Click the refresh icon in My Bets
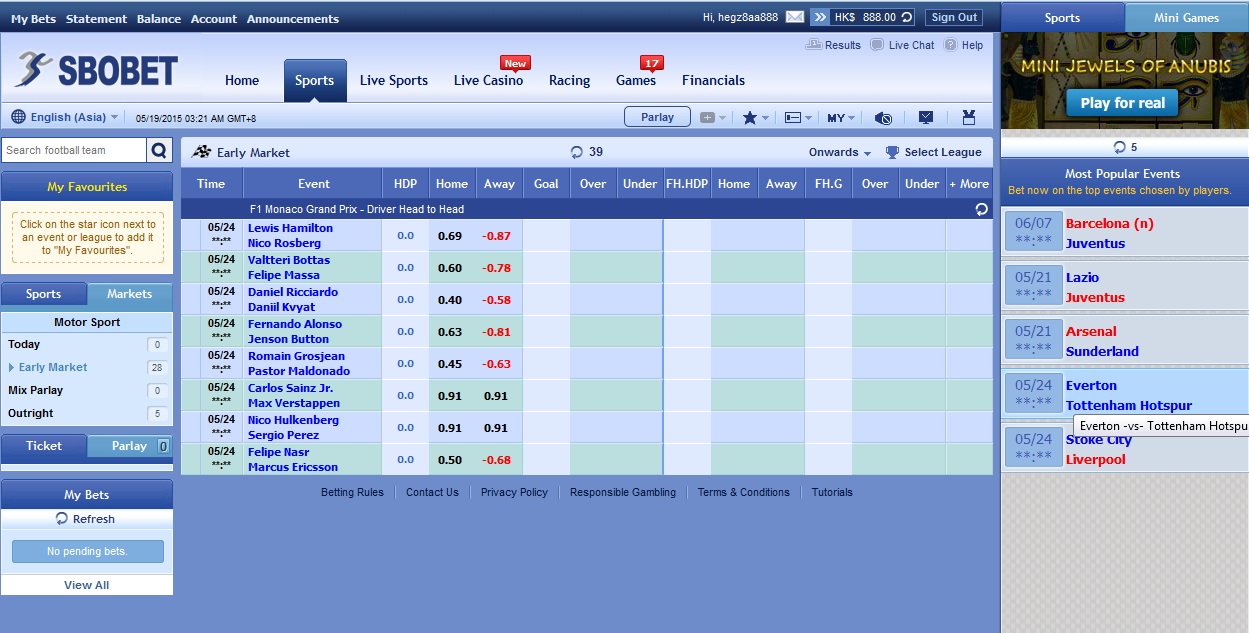The width and height of the screenshot is (1249, 633). pyautogui.click(x=62, y=519)
